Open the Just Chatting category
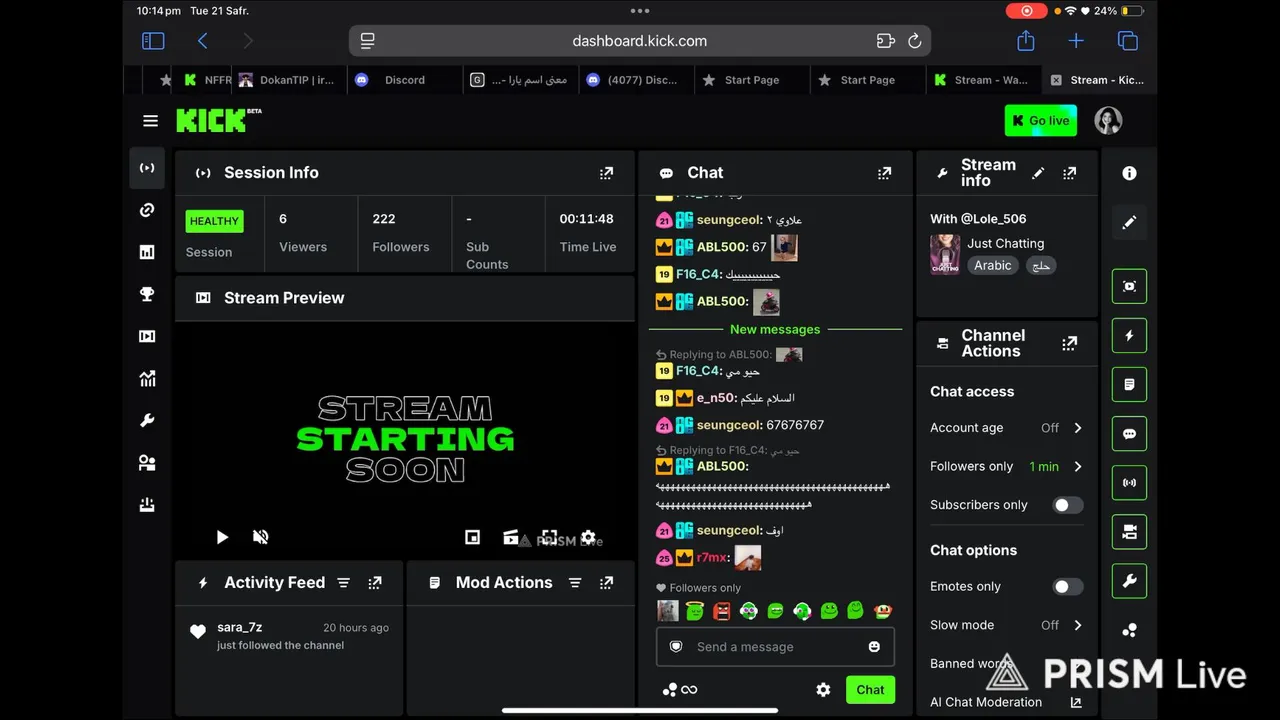1280x720 pixels. tap(1005, 243)
